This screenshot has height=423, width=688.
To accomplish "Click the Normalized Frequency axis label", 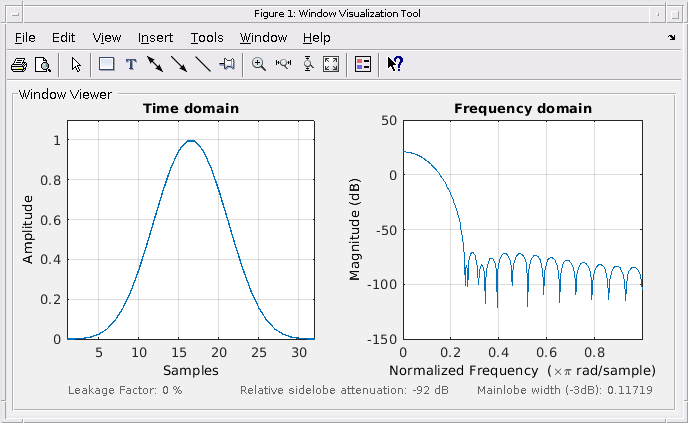I will pos(522,371).
